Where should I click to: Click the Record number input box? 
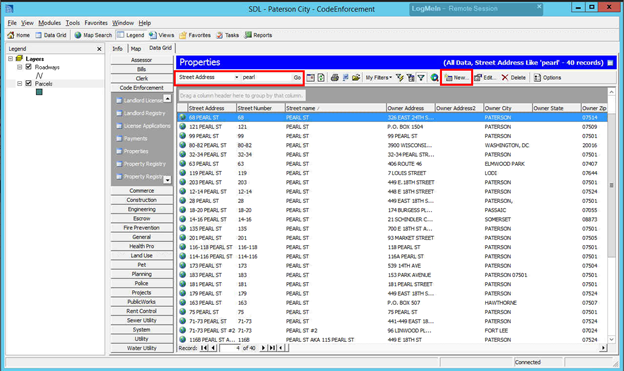coord(230,348)
